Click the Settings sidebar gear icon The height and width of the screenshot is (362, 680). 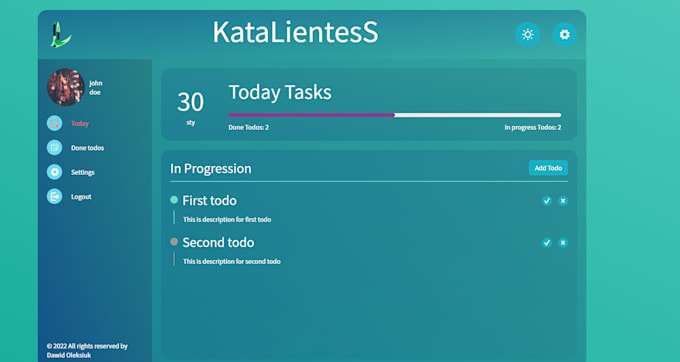click(54, 172)
